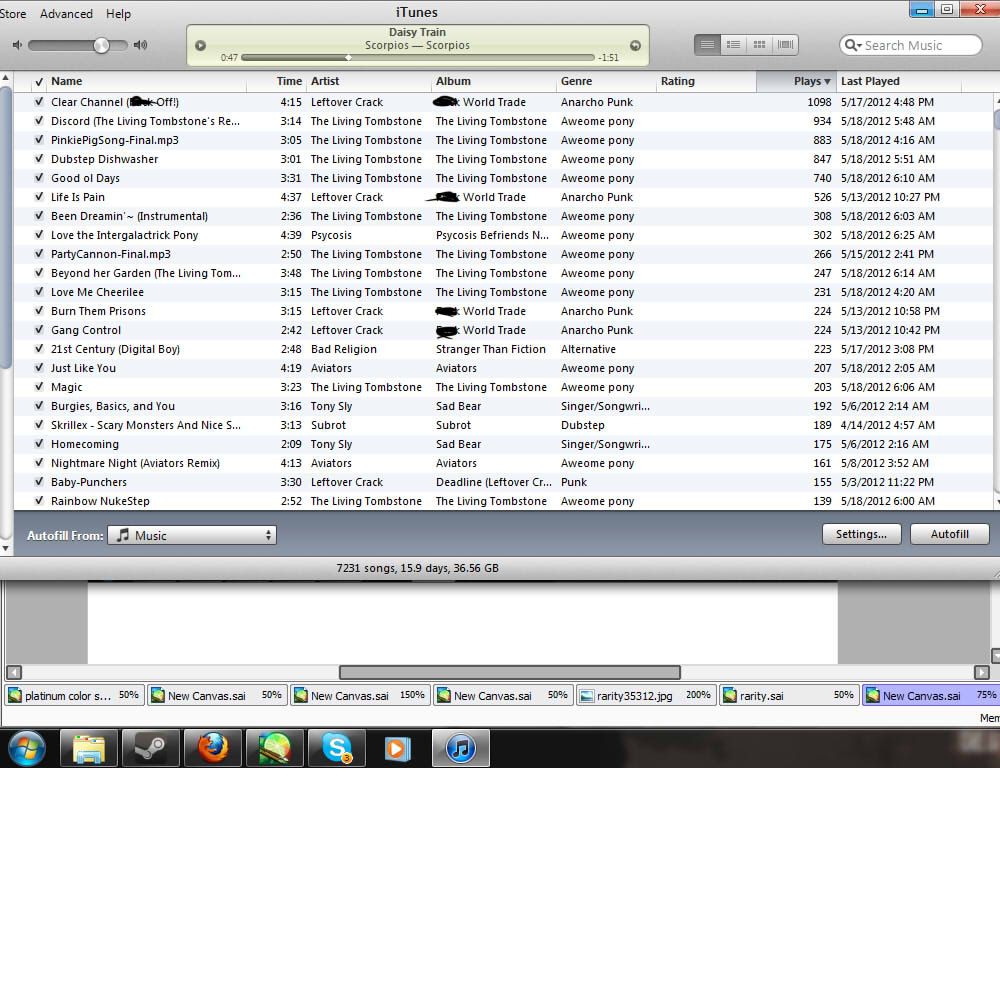Click the mute volume speaker icon
The image size is (1000, 1000).
[17, 45]
